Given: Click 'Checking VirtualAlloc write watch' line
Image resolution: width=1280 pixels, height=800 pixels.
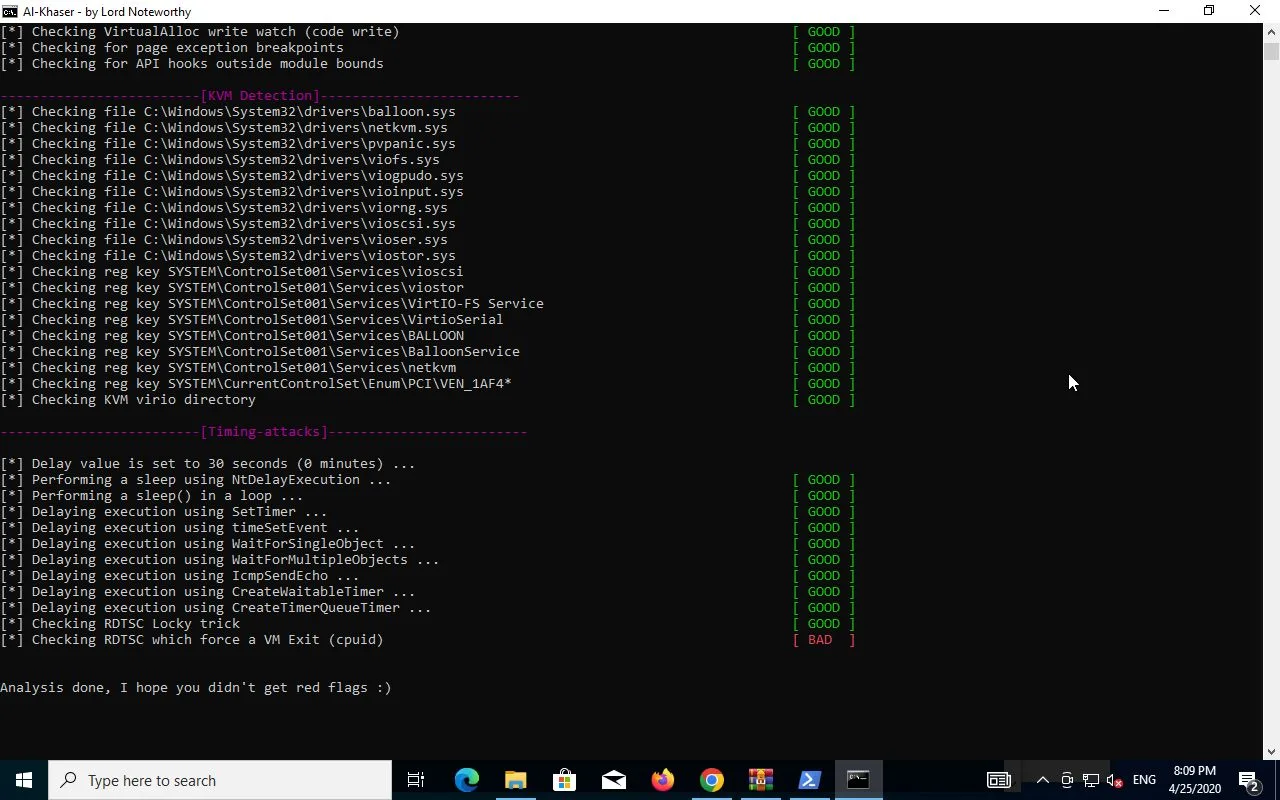Looking at the screenshot, I should (200, 32).
